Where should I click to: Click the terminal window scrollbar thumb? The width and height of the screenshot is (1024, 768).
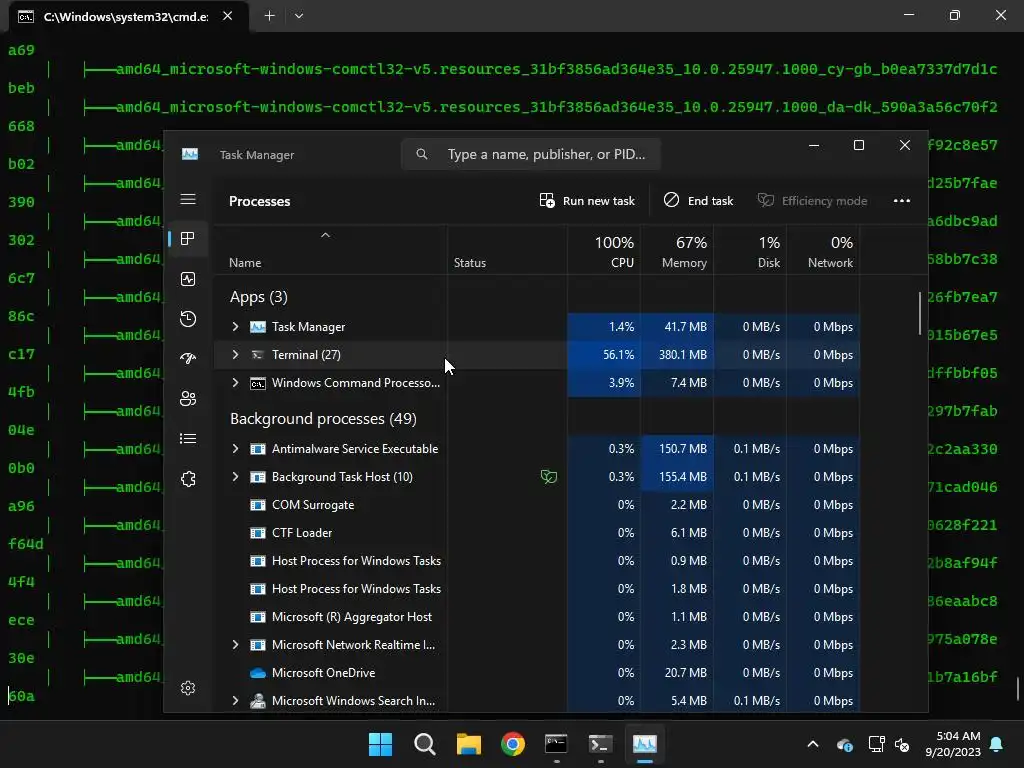[1017, 690]
